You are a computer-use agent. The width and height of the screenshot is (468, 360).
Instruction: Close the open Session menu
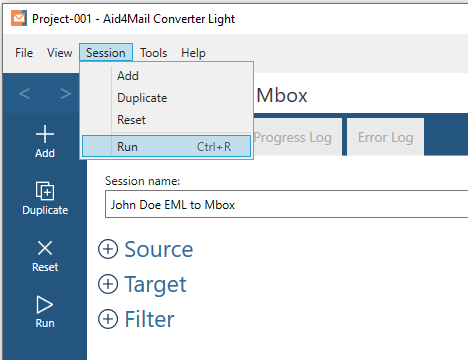point(106,52)
